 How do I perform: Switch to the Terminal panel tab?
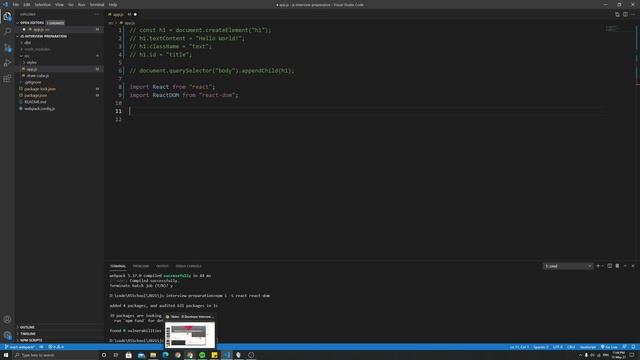click(x=118, y=266)
